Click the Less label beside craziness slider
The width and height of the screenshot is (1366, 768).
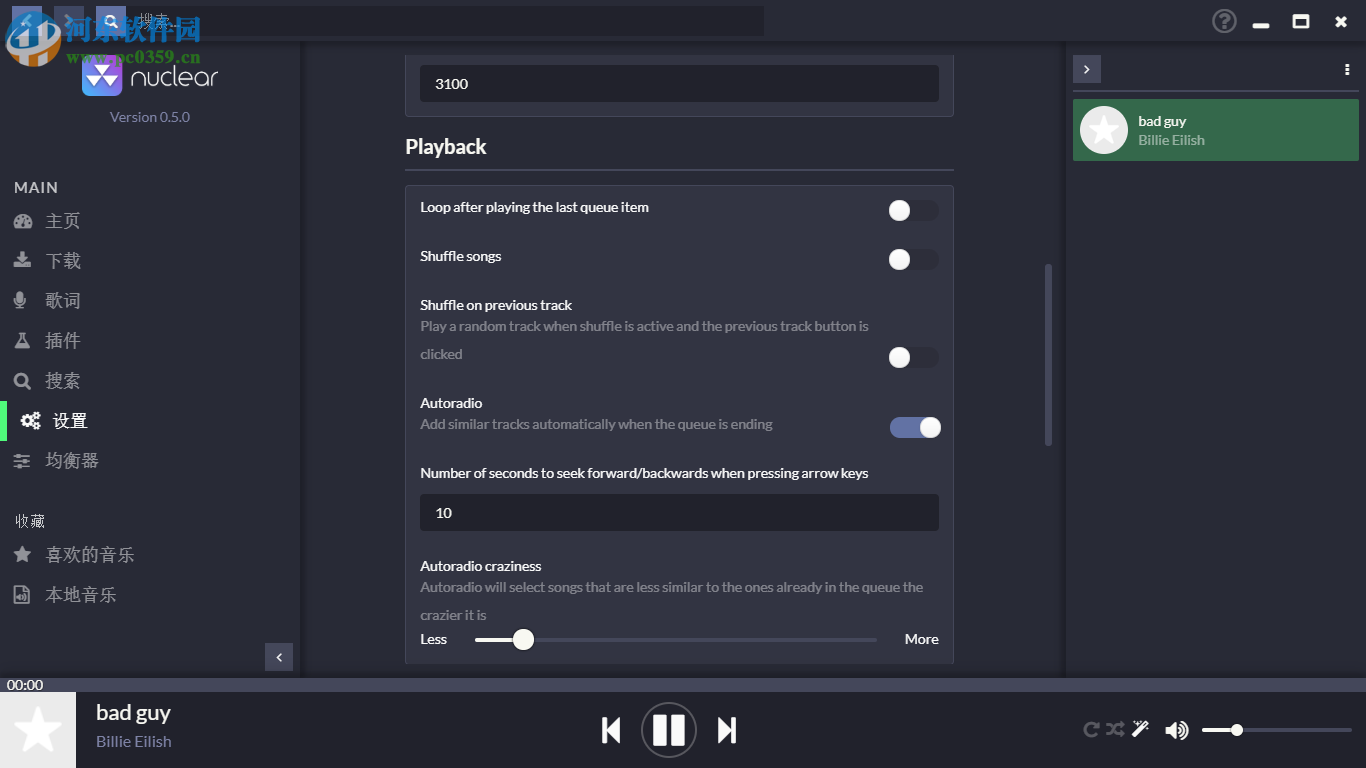click(x=434, y=639)
